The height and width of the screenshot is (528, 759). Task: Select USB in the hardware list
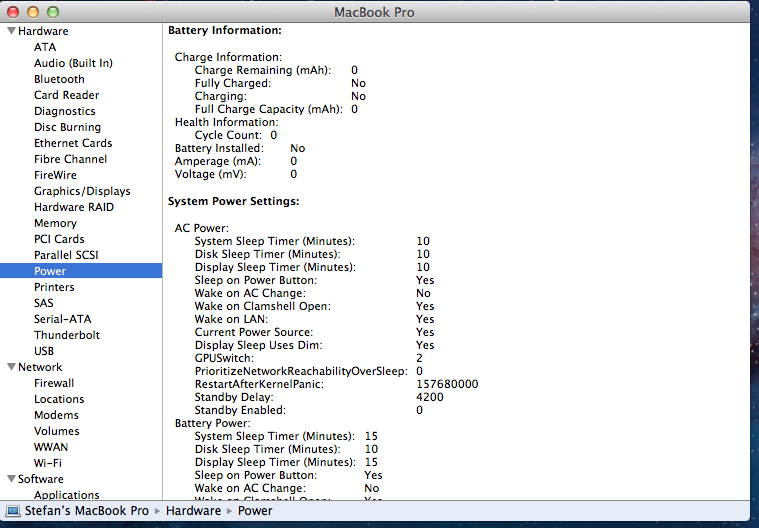(44, 351)
